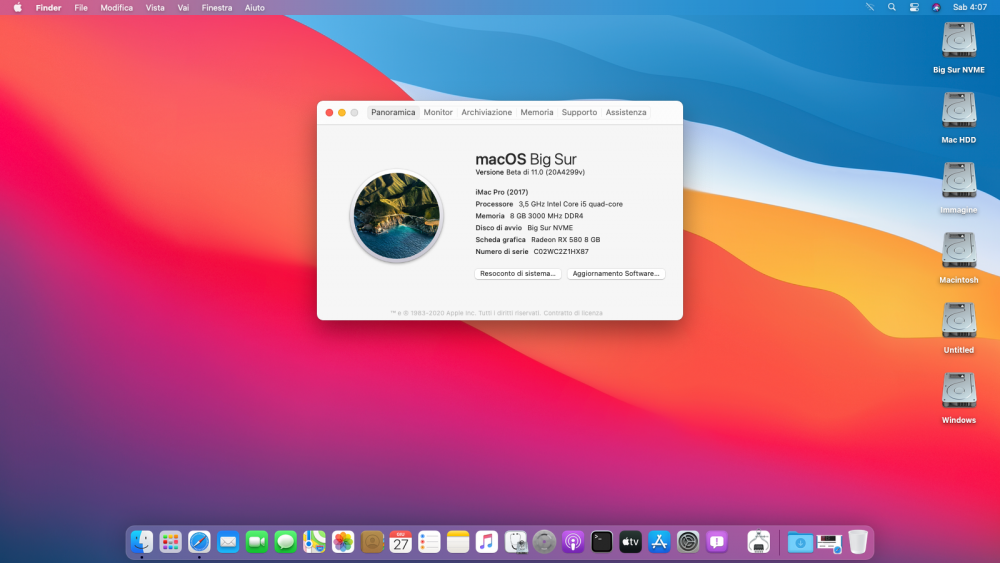Open Spotlight search in menu bar
Image resolution: width=1000 pixels, height=563 pixels.
892,8
